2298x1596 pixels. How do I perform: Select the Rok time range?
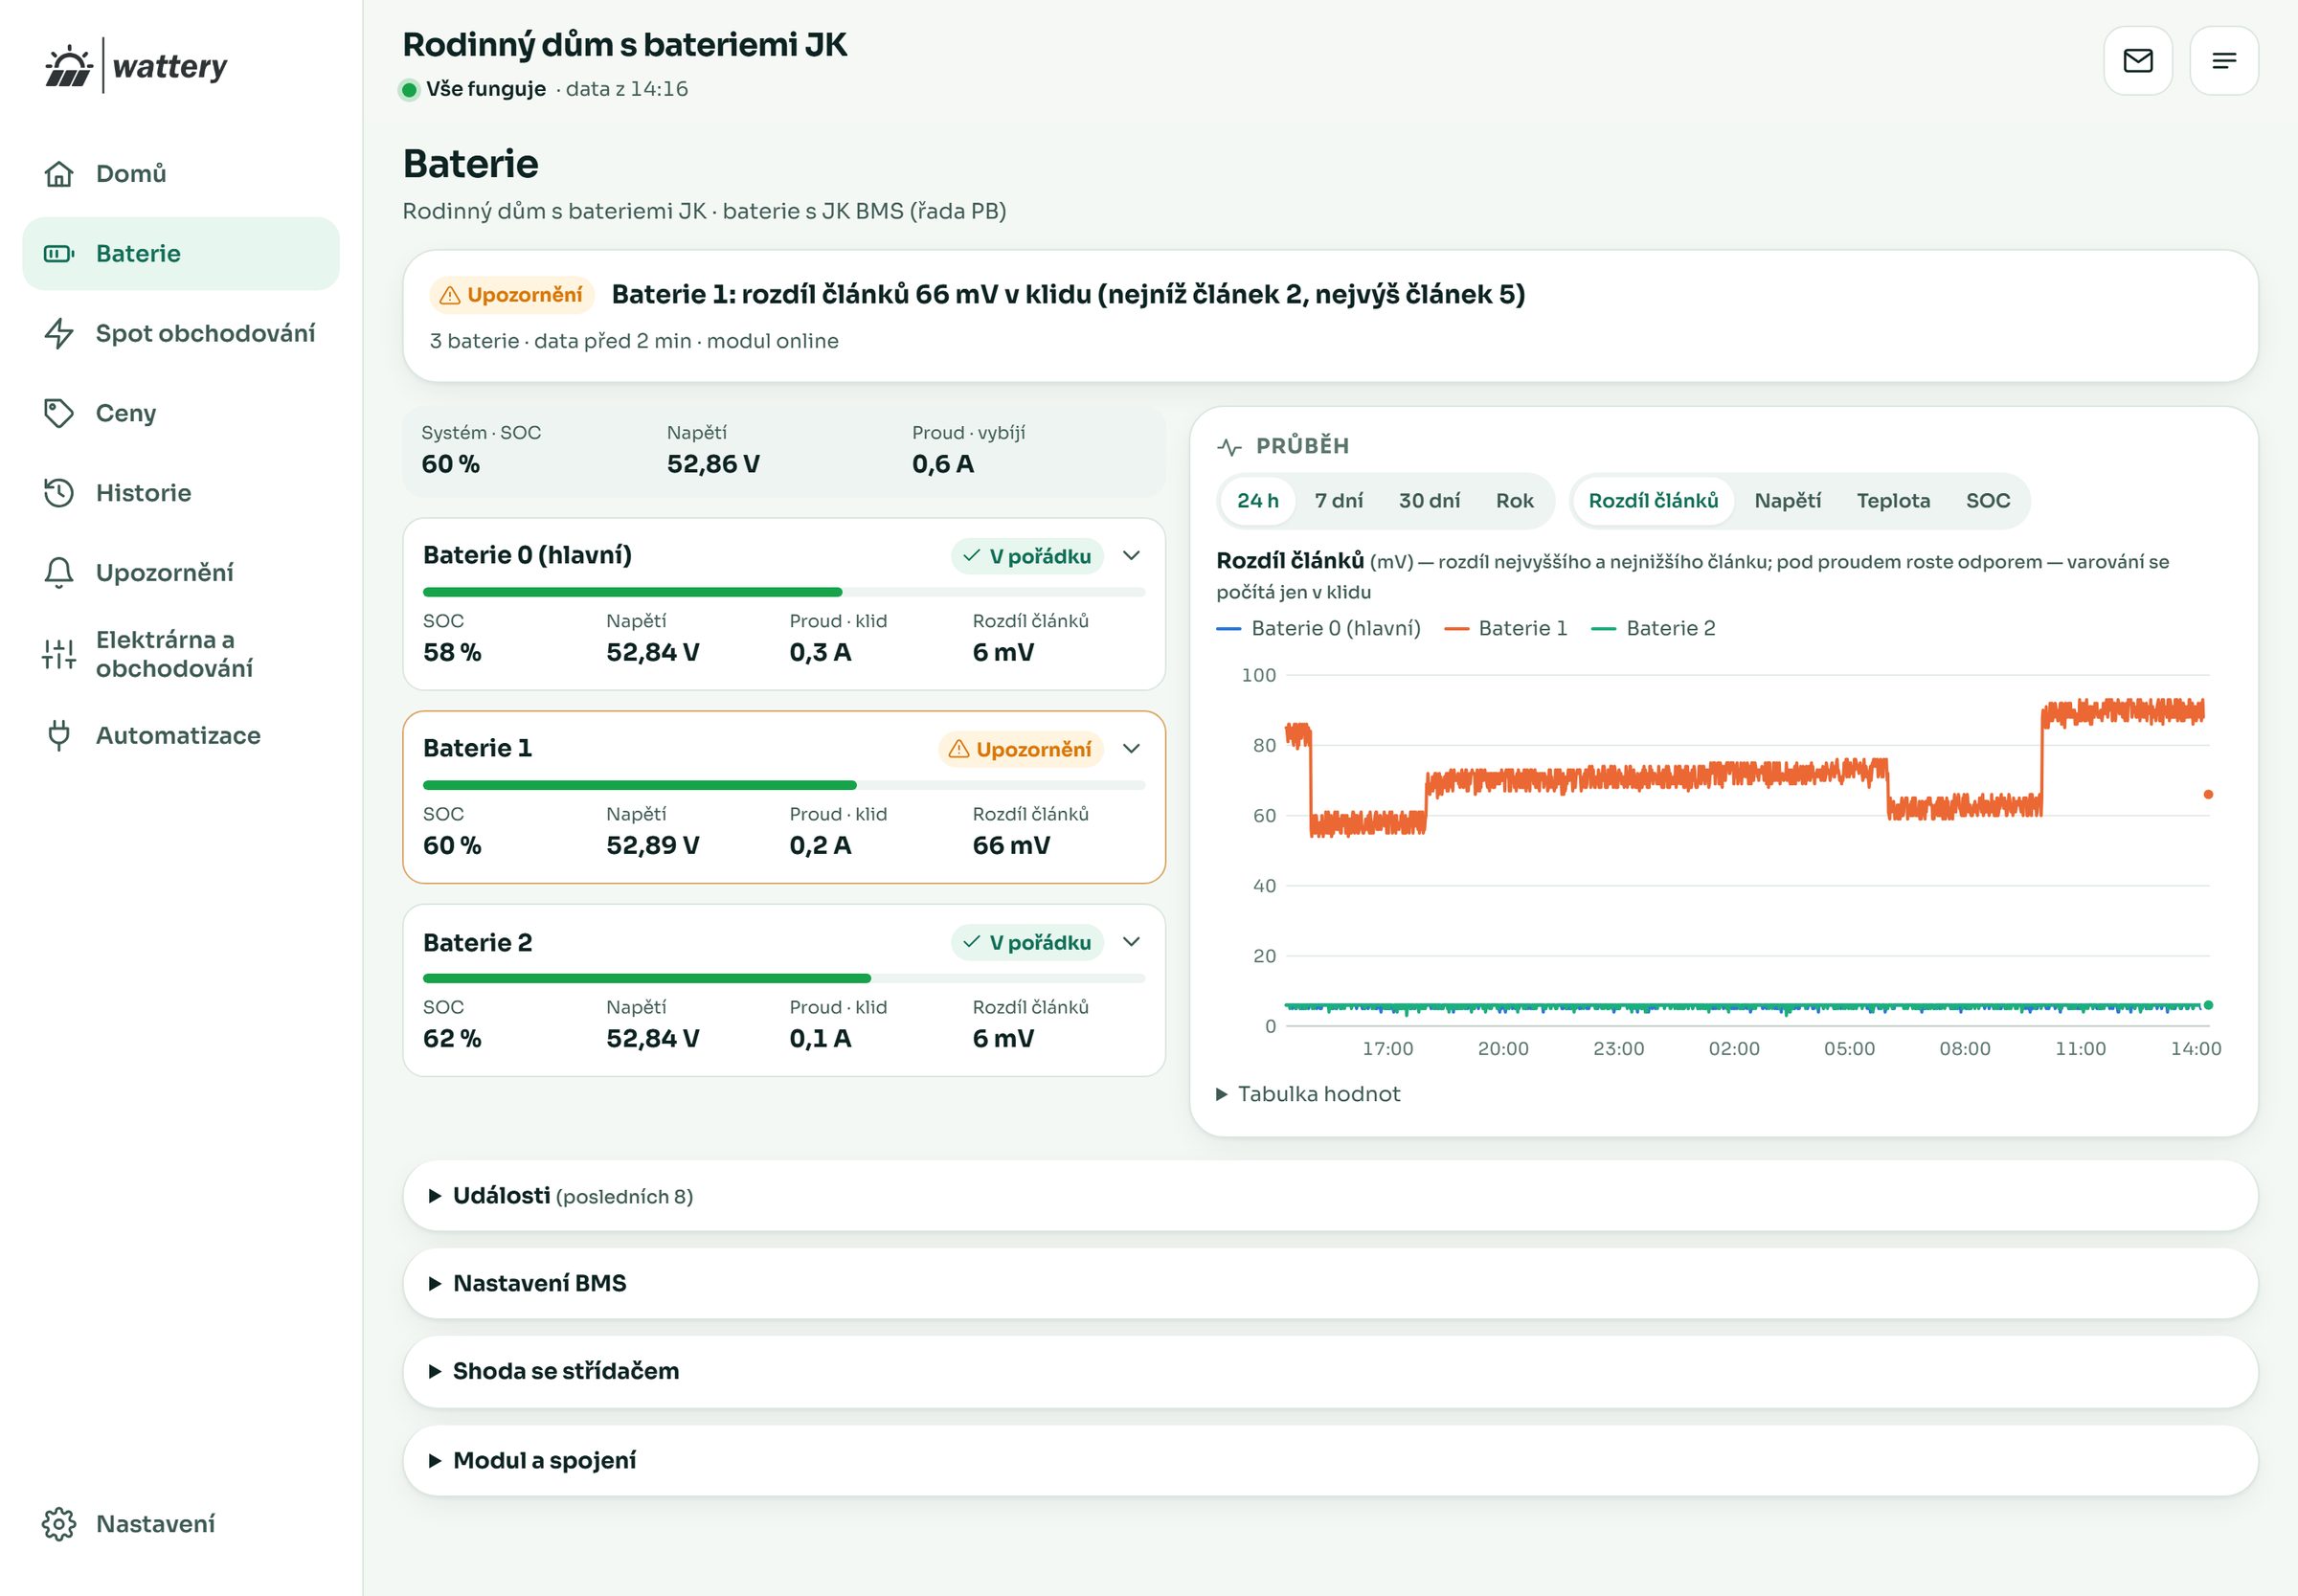coord(1514,501)
